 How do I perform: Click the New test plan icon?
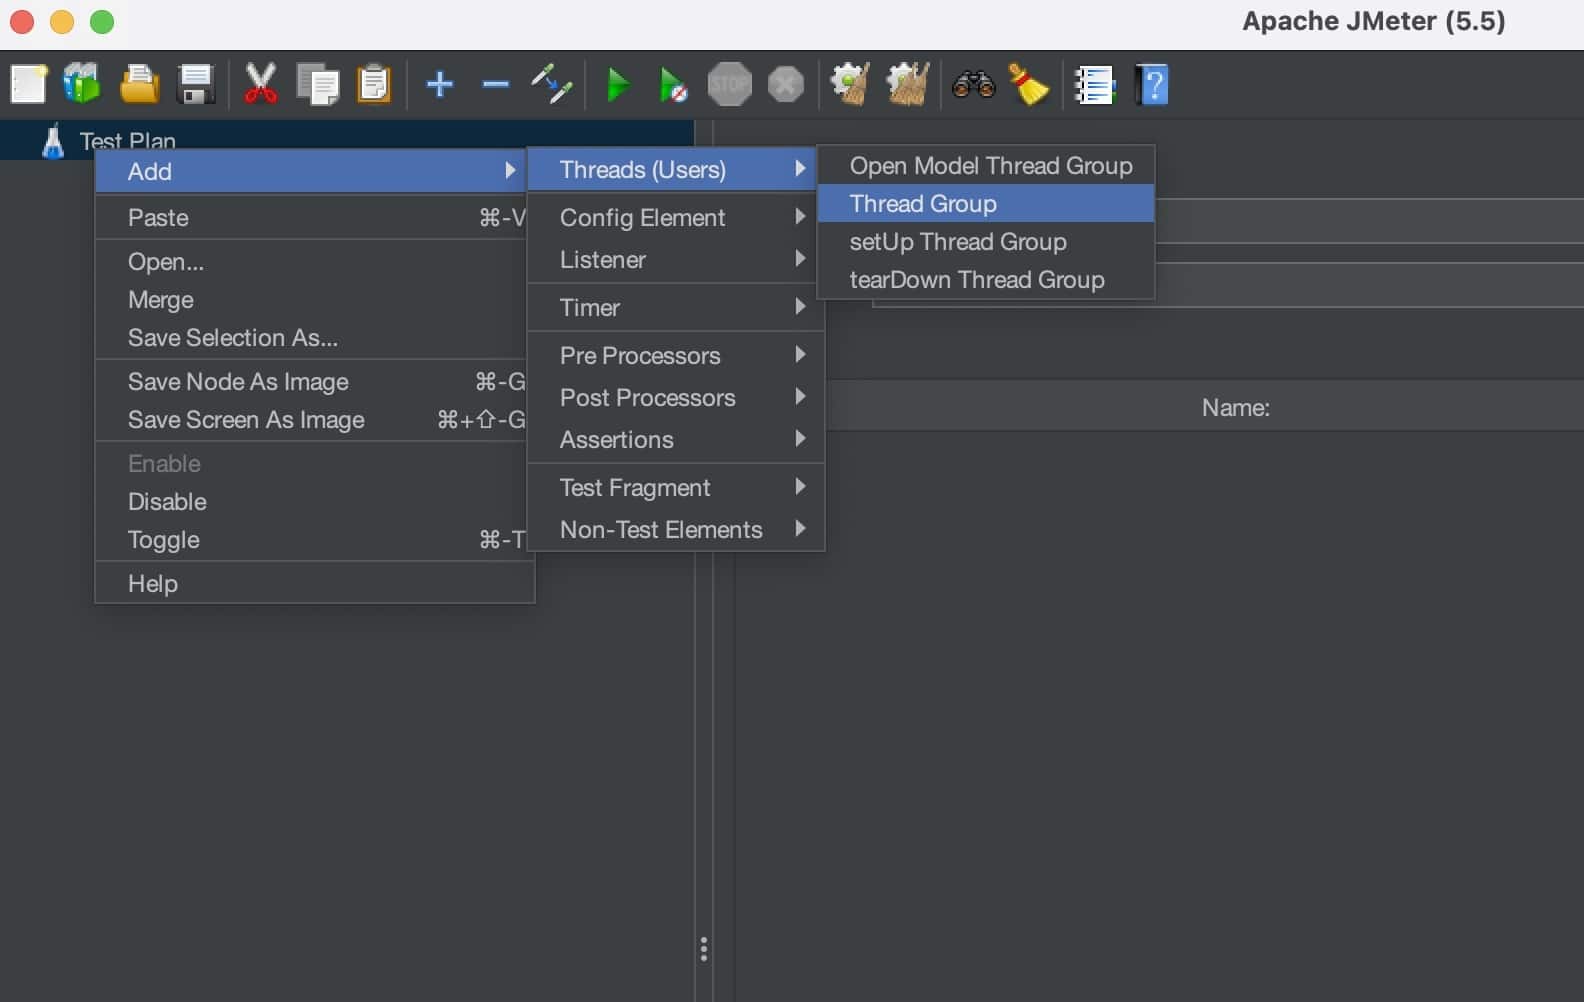(28, 84)
